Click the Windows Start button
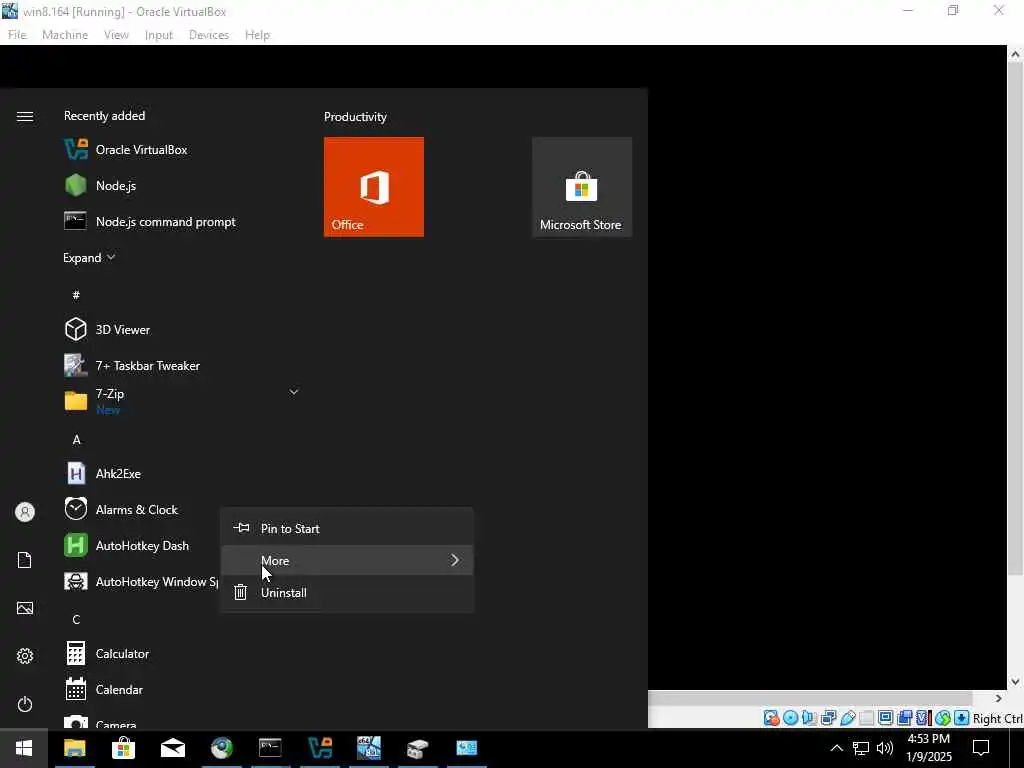Image resolution: width=1024 pixels, height=768 pixels. [24, 748]
